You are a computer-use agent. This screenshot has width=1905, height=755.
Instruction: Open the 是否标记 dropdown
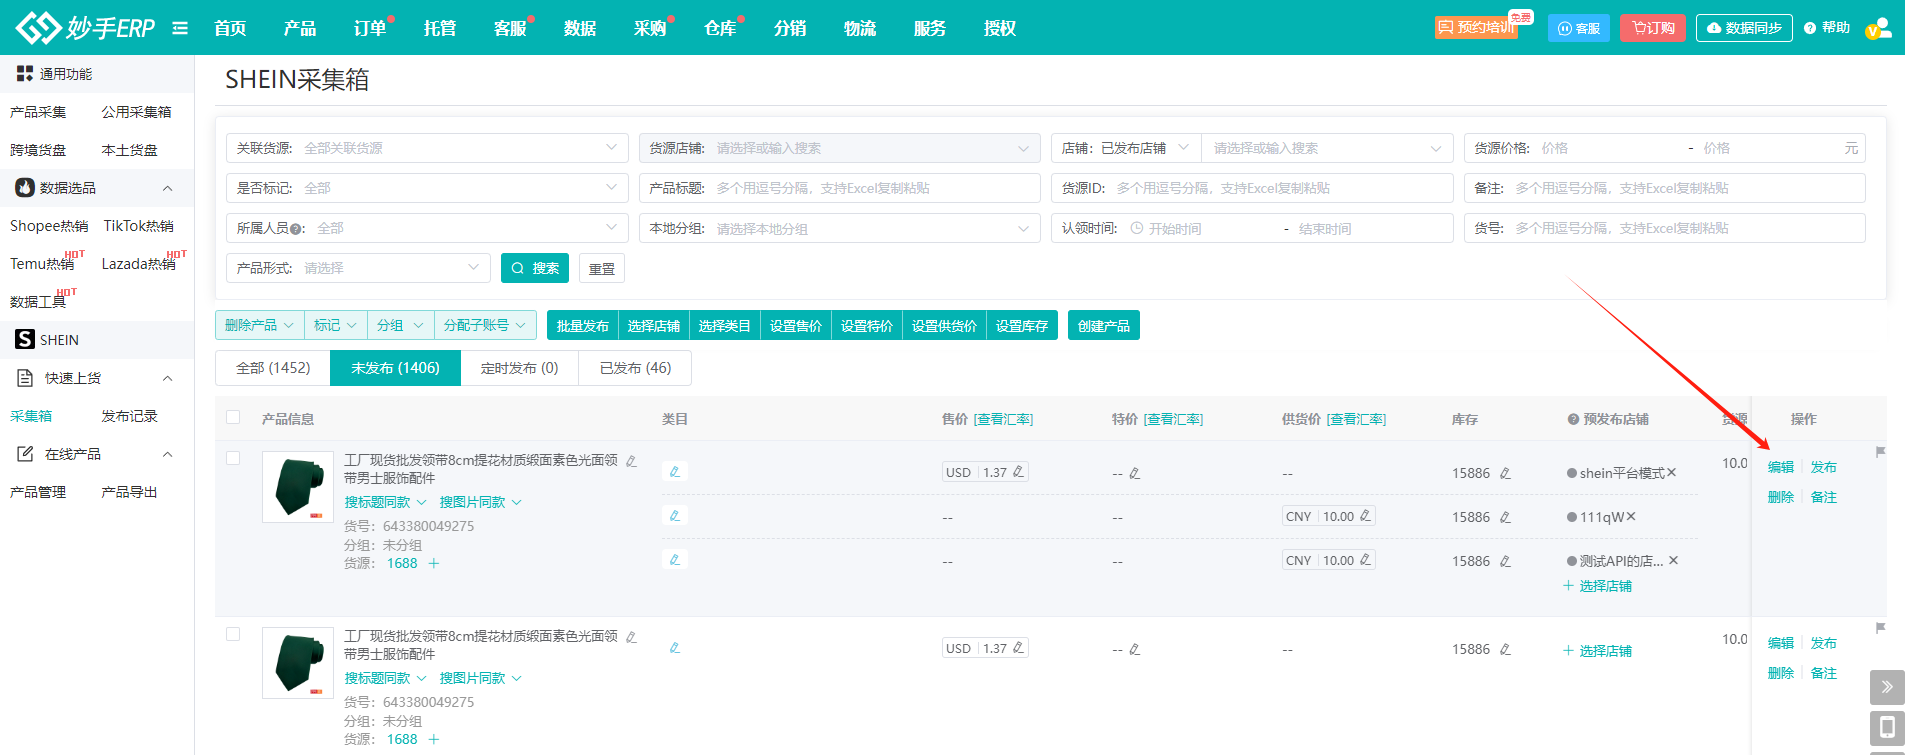click(427, 188)
